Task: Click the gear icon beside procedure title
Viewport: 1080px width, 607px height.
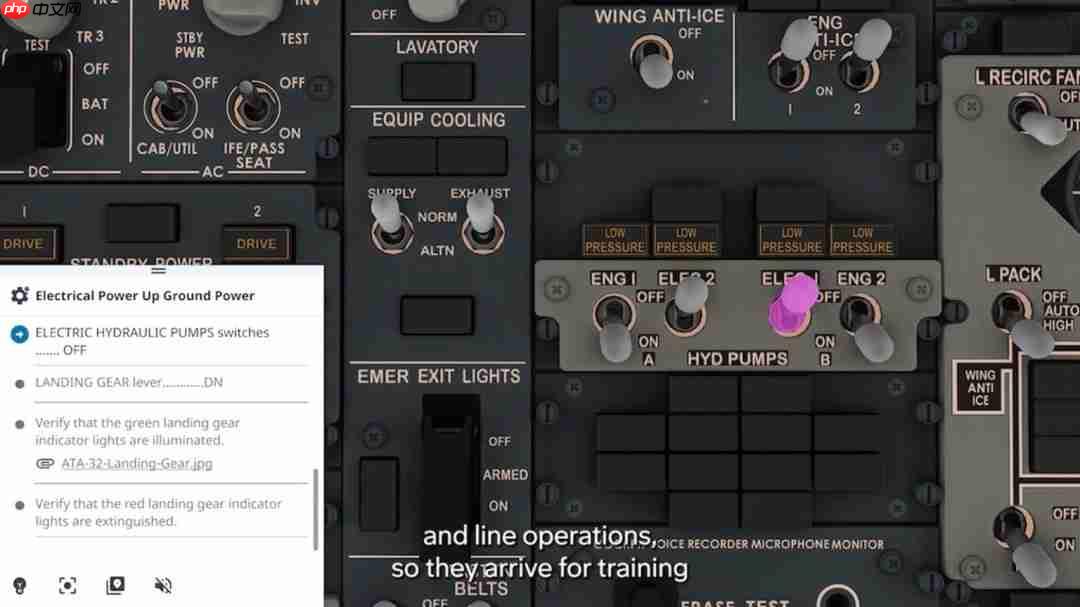Action: point(19,296)
